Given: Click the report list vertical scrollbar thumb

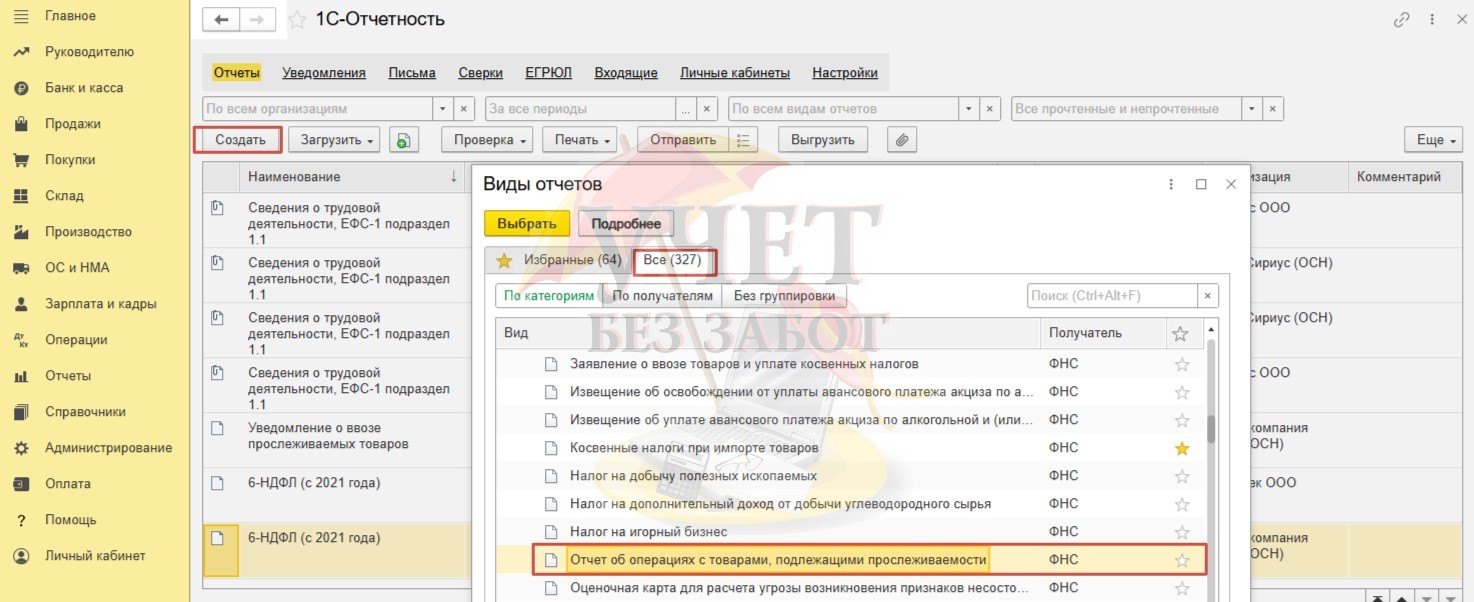Looking at the screenshot, I should coord(1211,425).
